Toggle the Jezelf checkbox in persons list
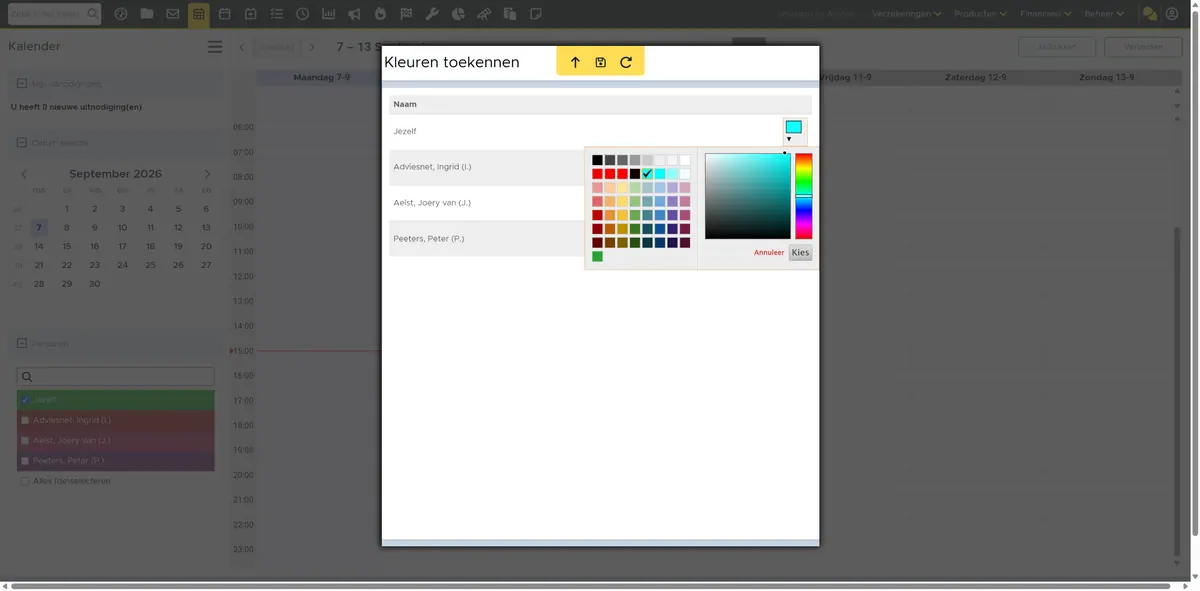The height and width of the screenshot is (591, 1200). tap(25, 400)
